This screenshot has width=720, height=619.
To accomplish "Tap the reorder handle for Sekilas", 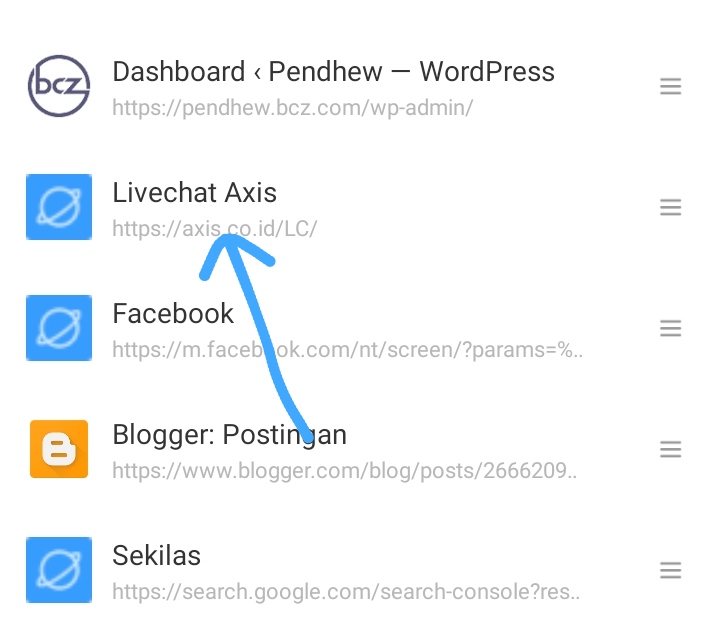I will (670, 571).
